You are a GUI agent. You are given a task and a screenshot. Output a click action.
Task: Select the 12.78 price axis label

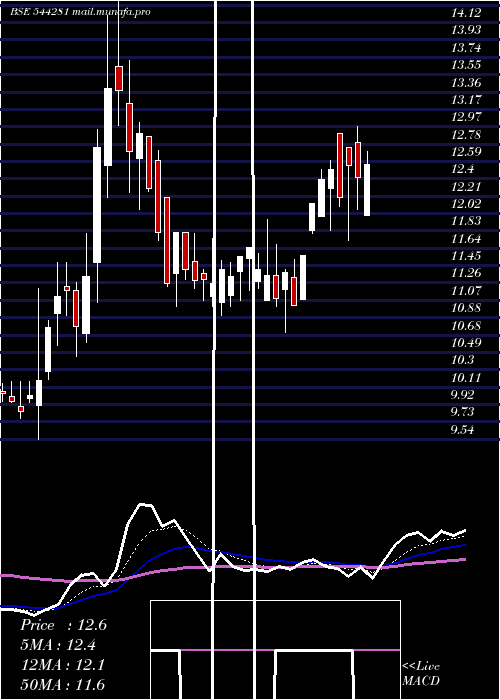(466, 134)
